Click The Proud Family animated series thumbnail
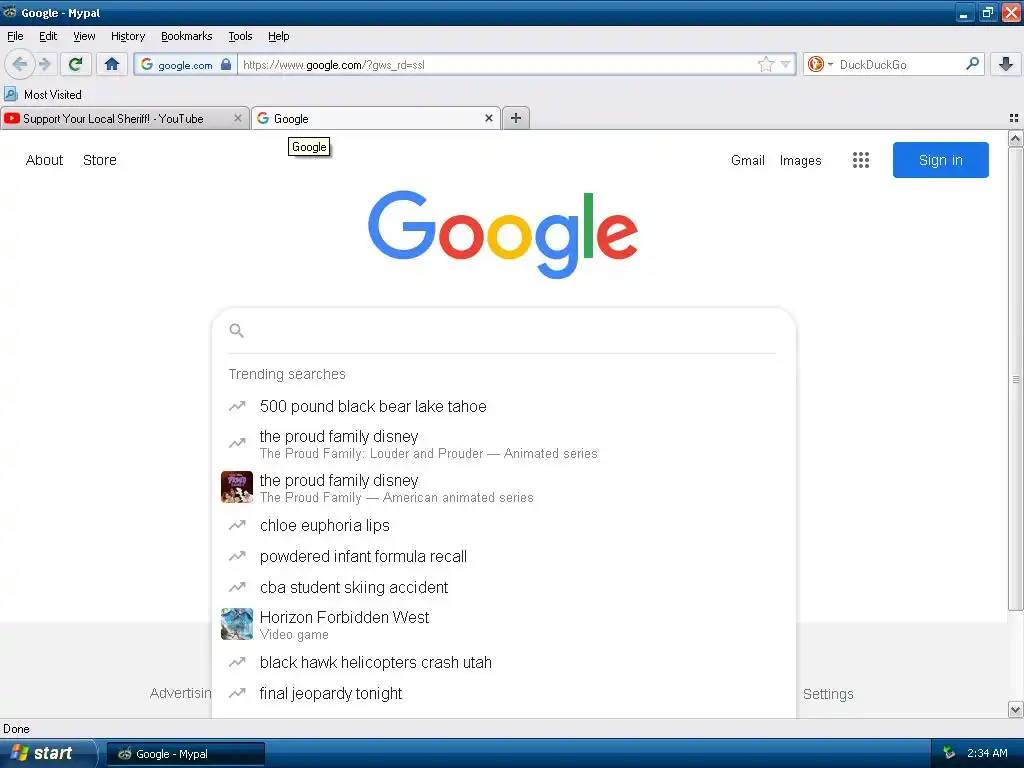The height and width of the screenshot is (768, 1024). (x=236, y=487)
